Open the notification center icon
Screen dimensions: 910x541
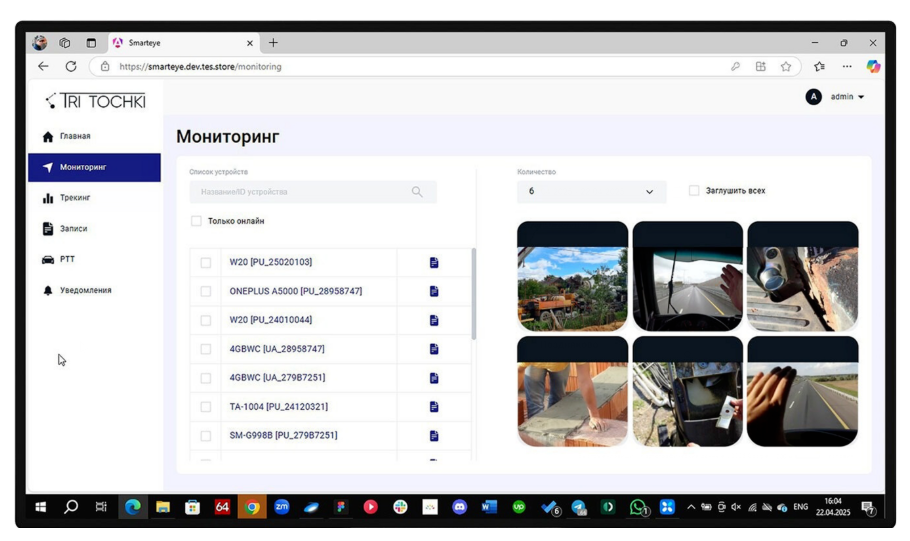pyautogui.click(x=868, y=508)
